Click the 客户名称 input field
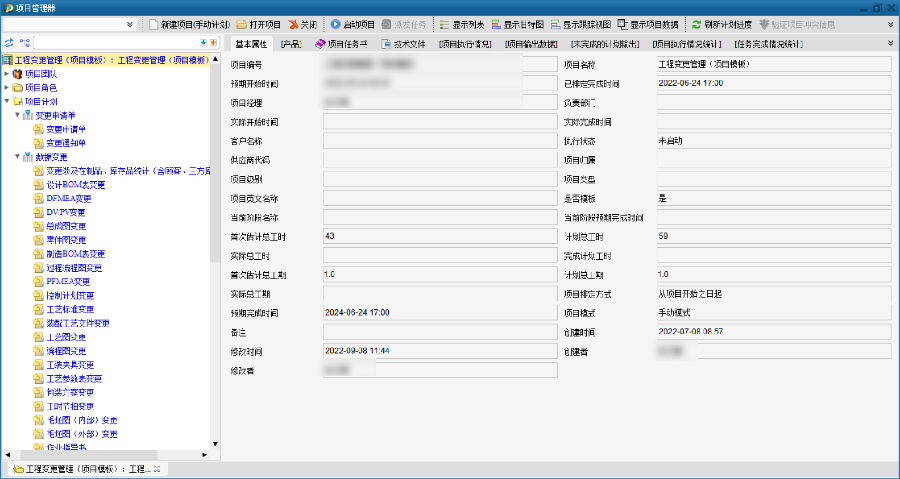 tap(440, 141)
